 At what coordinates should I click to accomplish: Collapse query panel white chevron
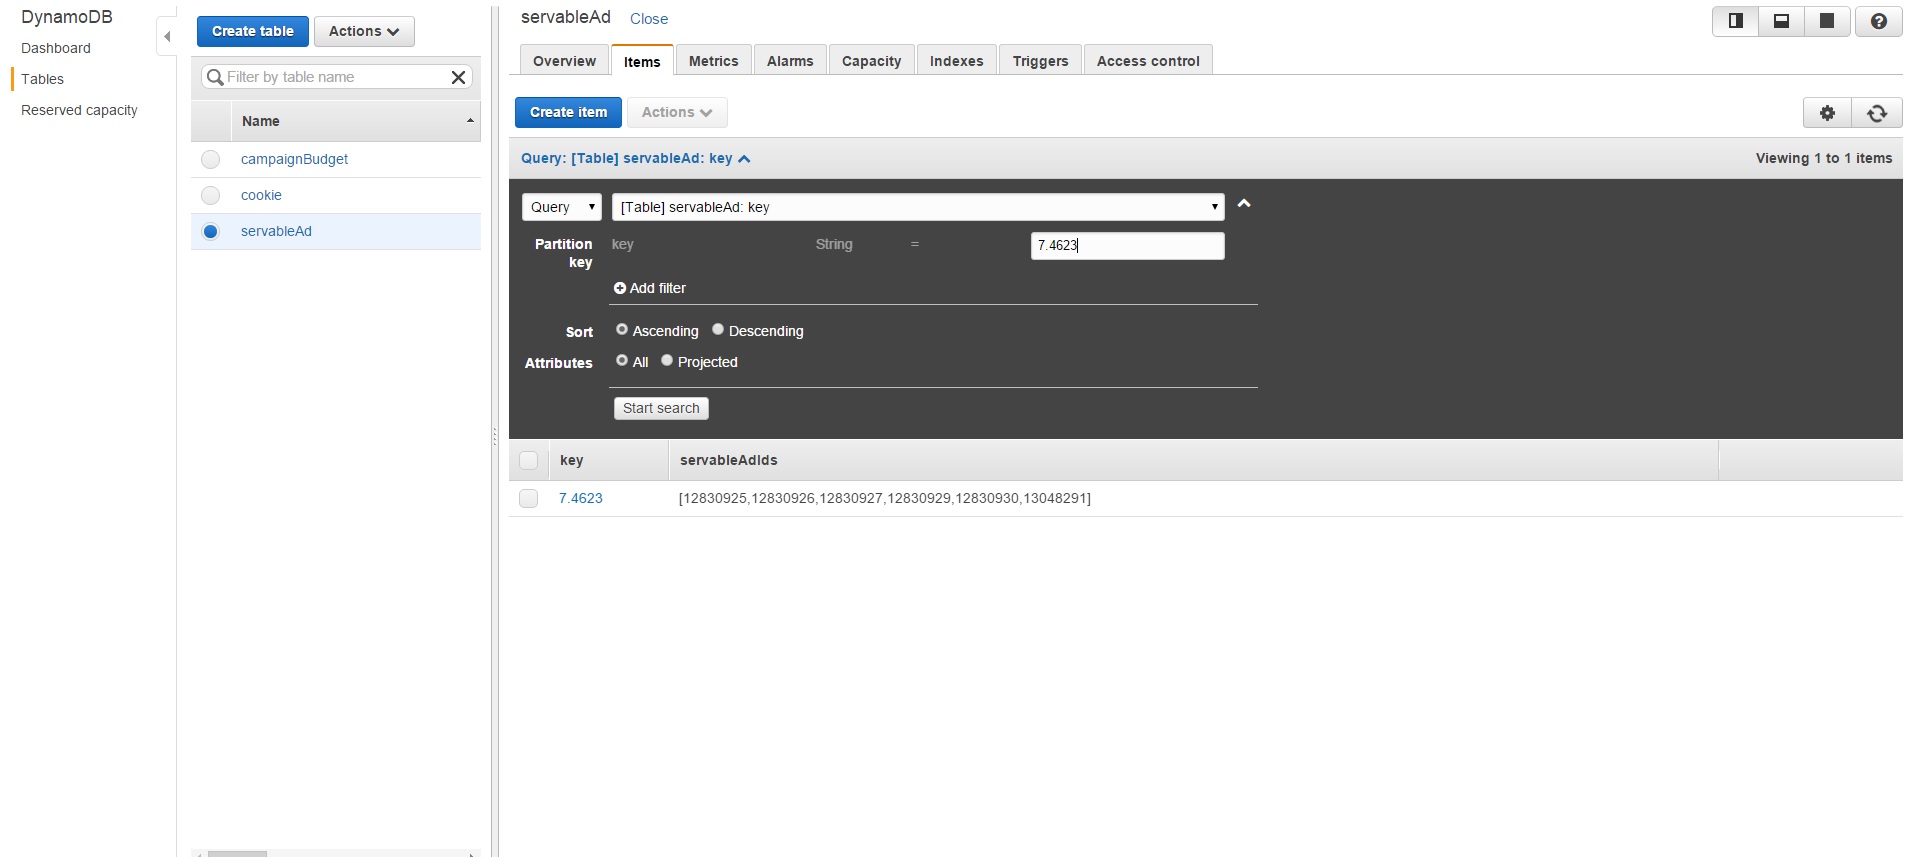click(1244, 203)
